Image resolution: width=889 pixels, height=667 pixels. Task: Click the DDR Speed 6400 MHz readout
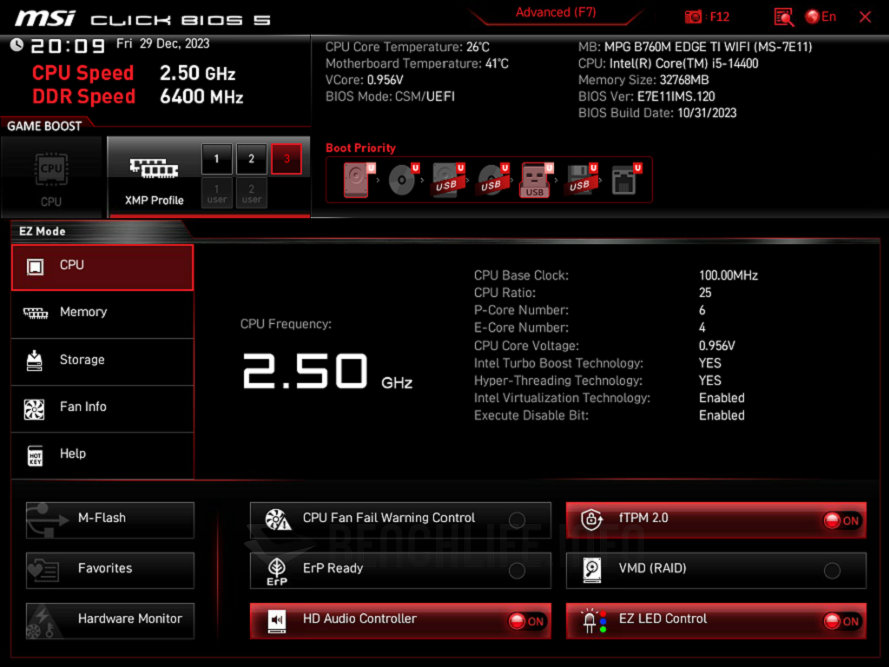pos(201,96)
